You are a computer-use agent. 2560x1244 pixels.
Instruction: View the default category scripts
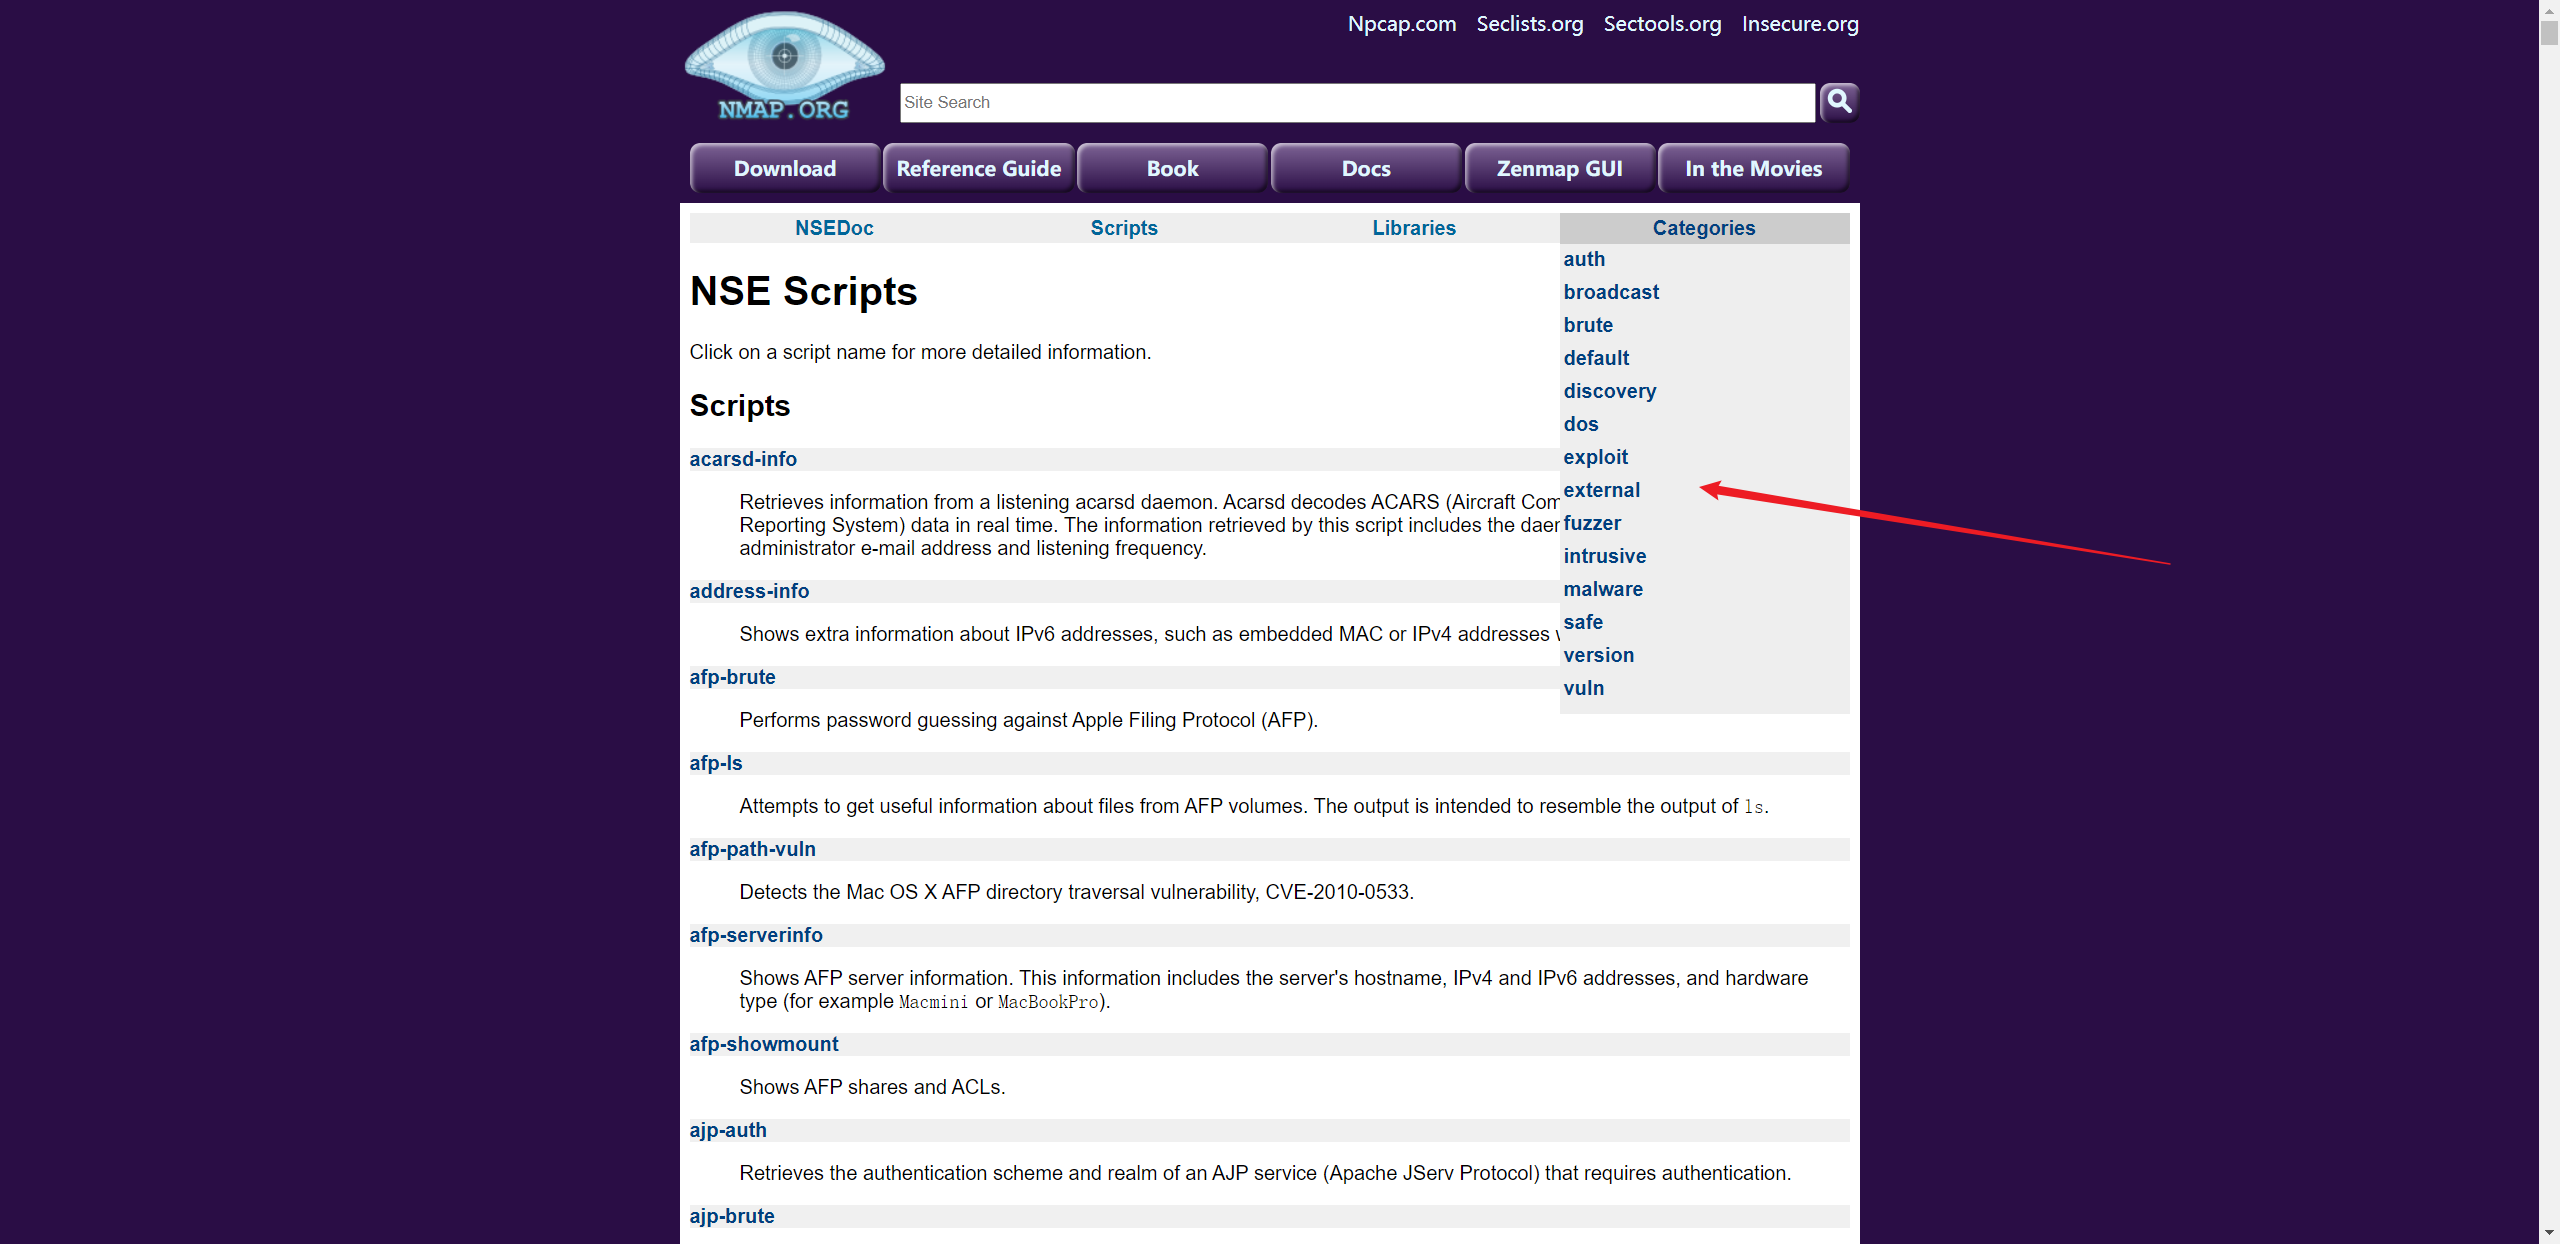tap(1596, 358)
